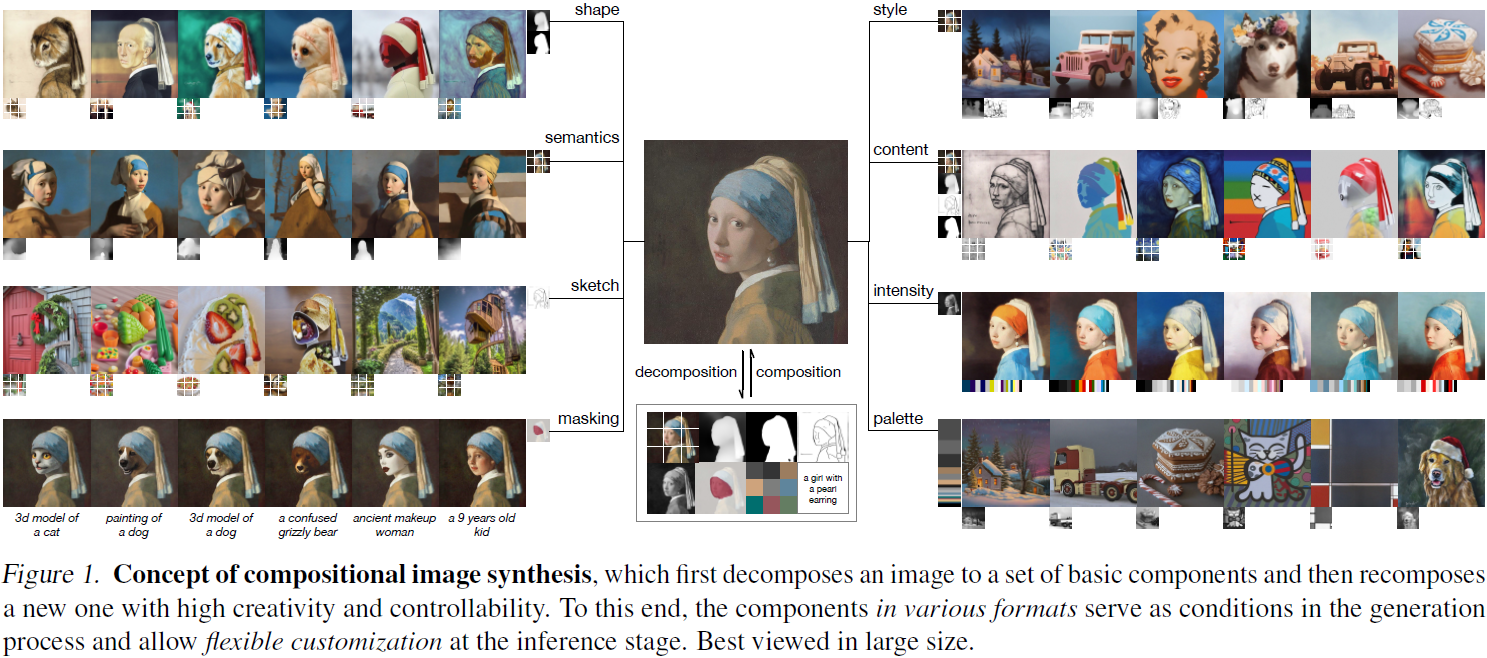Click the Van Gogh style portrait in the shape row
Image resolution: width=1487 pixels, height=658 pixels.
482,54
